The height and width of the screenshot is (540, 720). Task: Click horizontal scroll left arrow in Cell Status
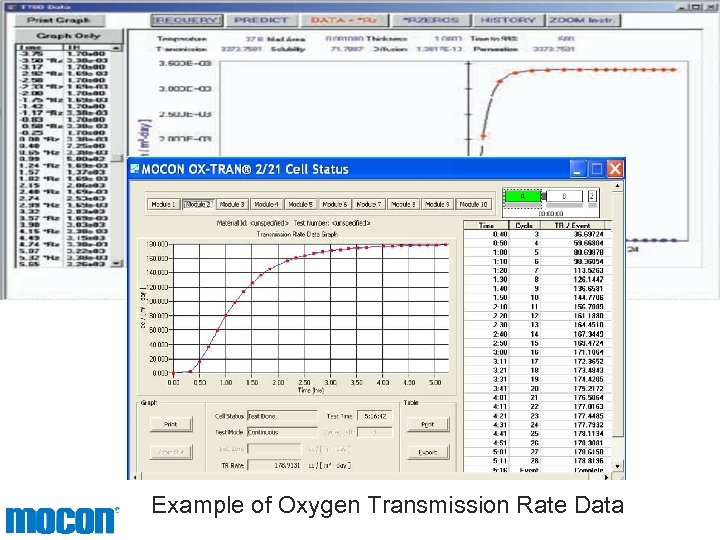(x=135, y=477)
